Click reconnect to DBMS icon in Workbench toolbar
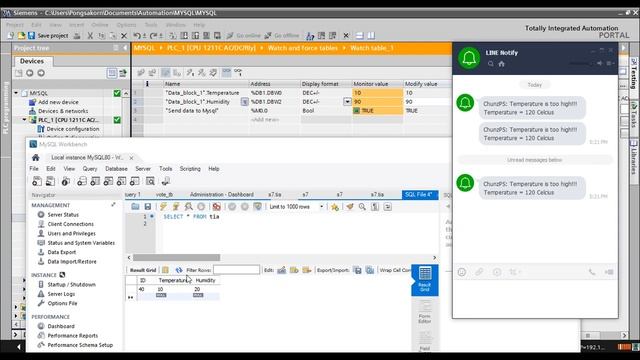This screenshot has width=640, height=360. pos(166,181)
